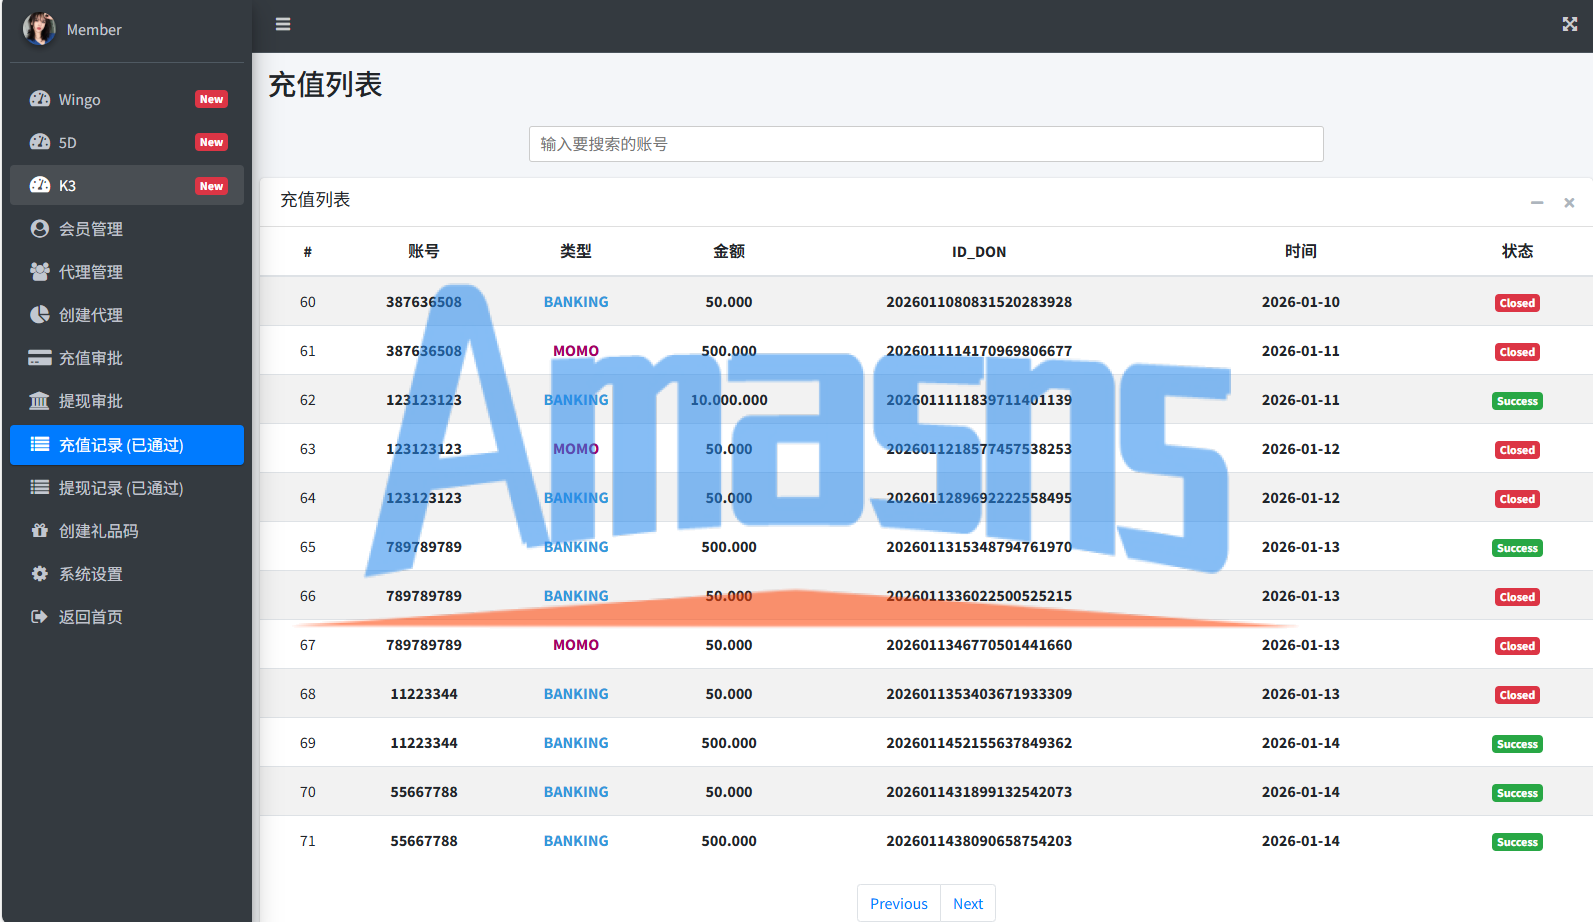Open the 提现审批 menu item

127,400
